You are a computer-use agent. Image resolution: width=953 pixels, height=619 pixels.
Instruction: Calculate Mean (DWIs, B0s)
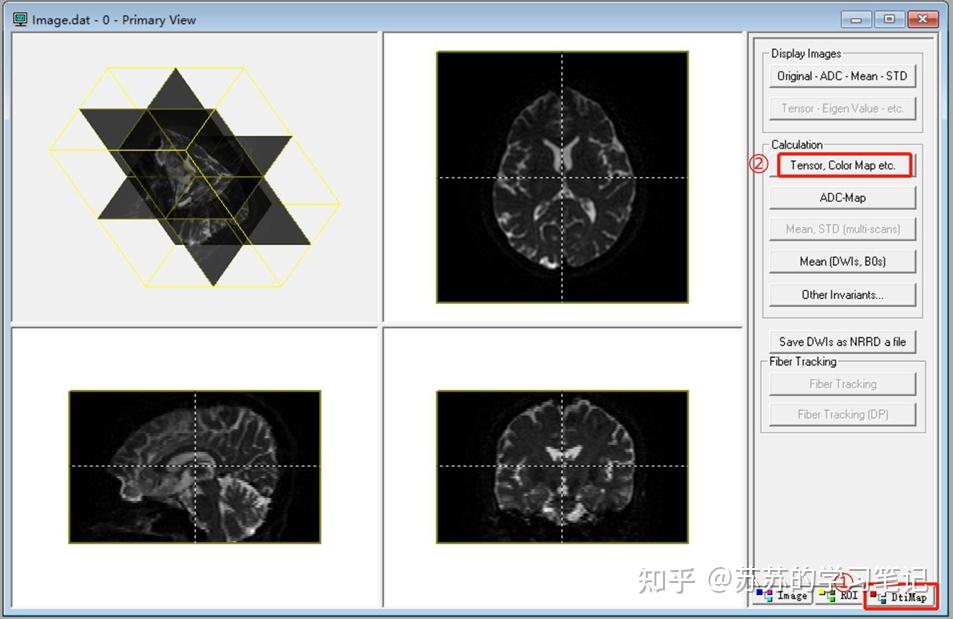coord(842,261)
